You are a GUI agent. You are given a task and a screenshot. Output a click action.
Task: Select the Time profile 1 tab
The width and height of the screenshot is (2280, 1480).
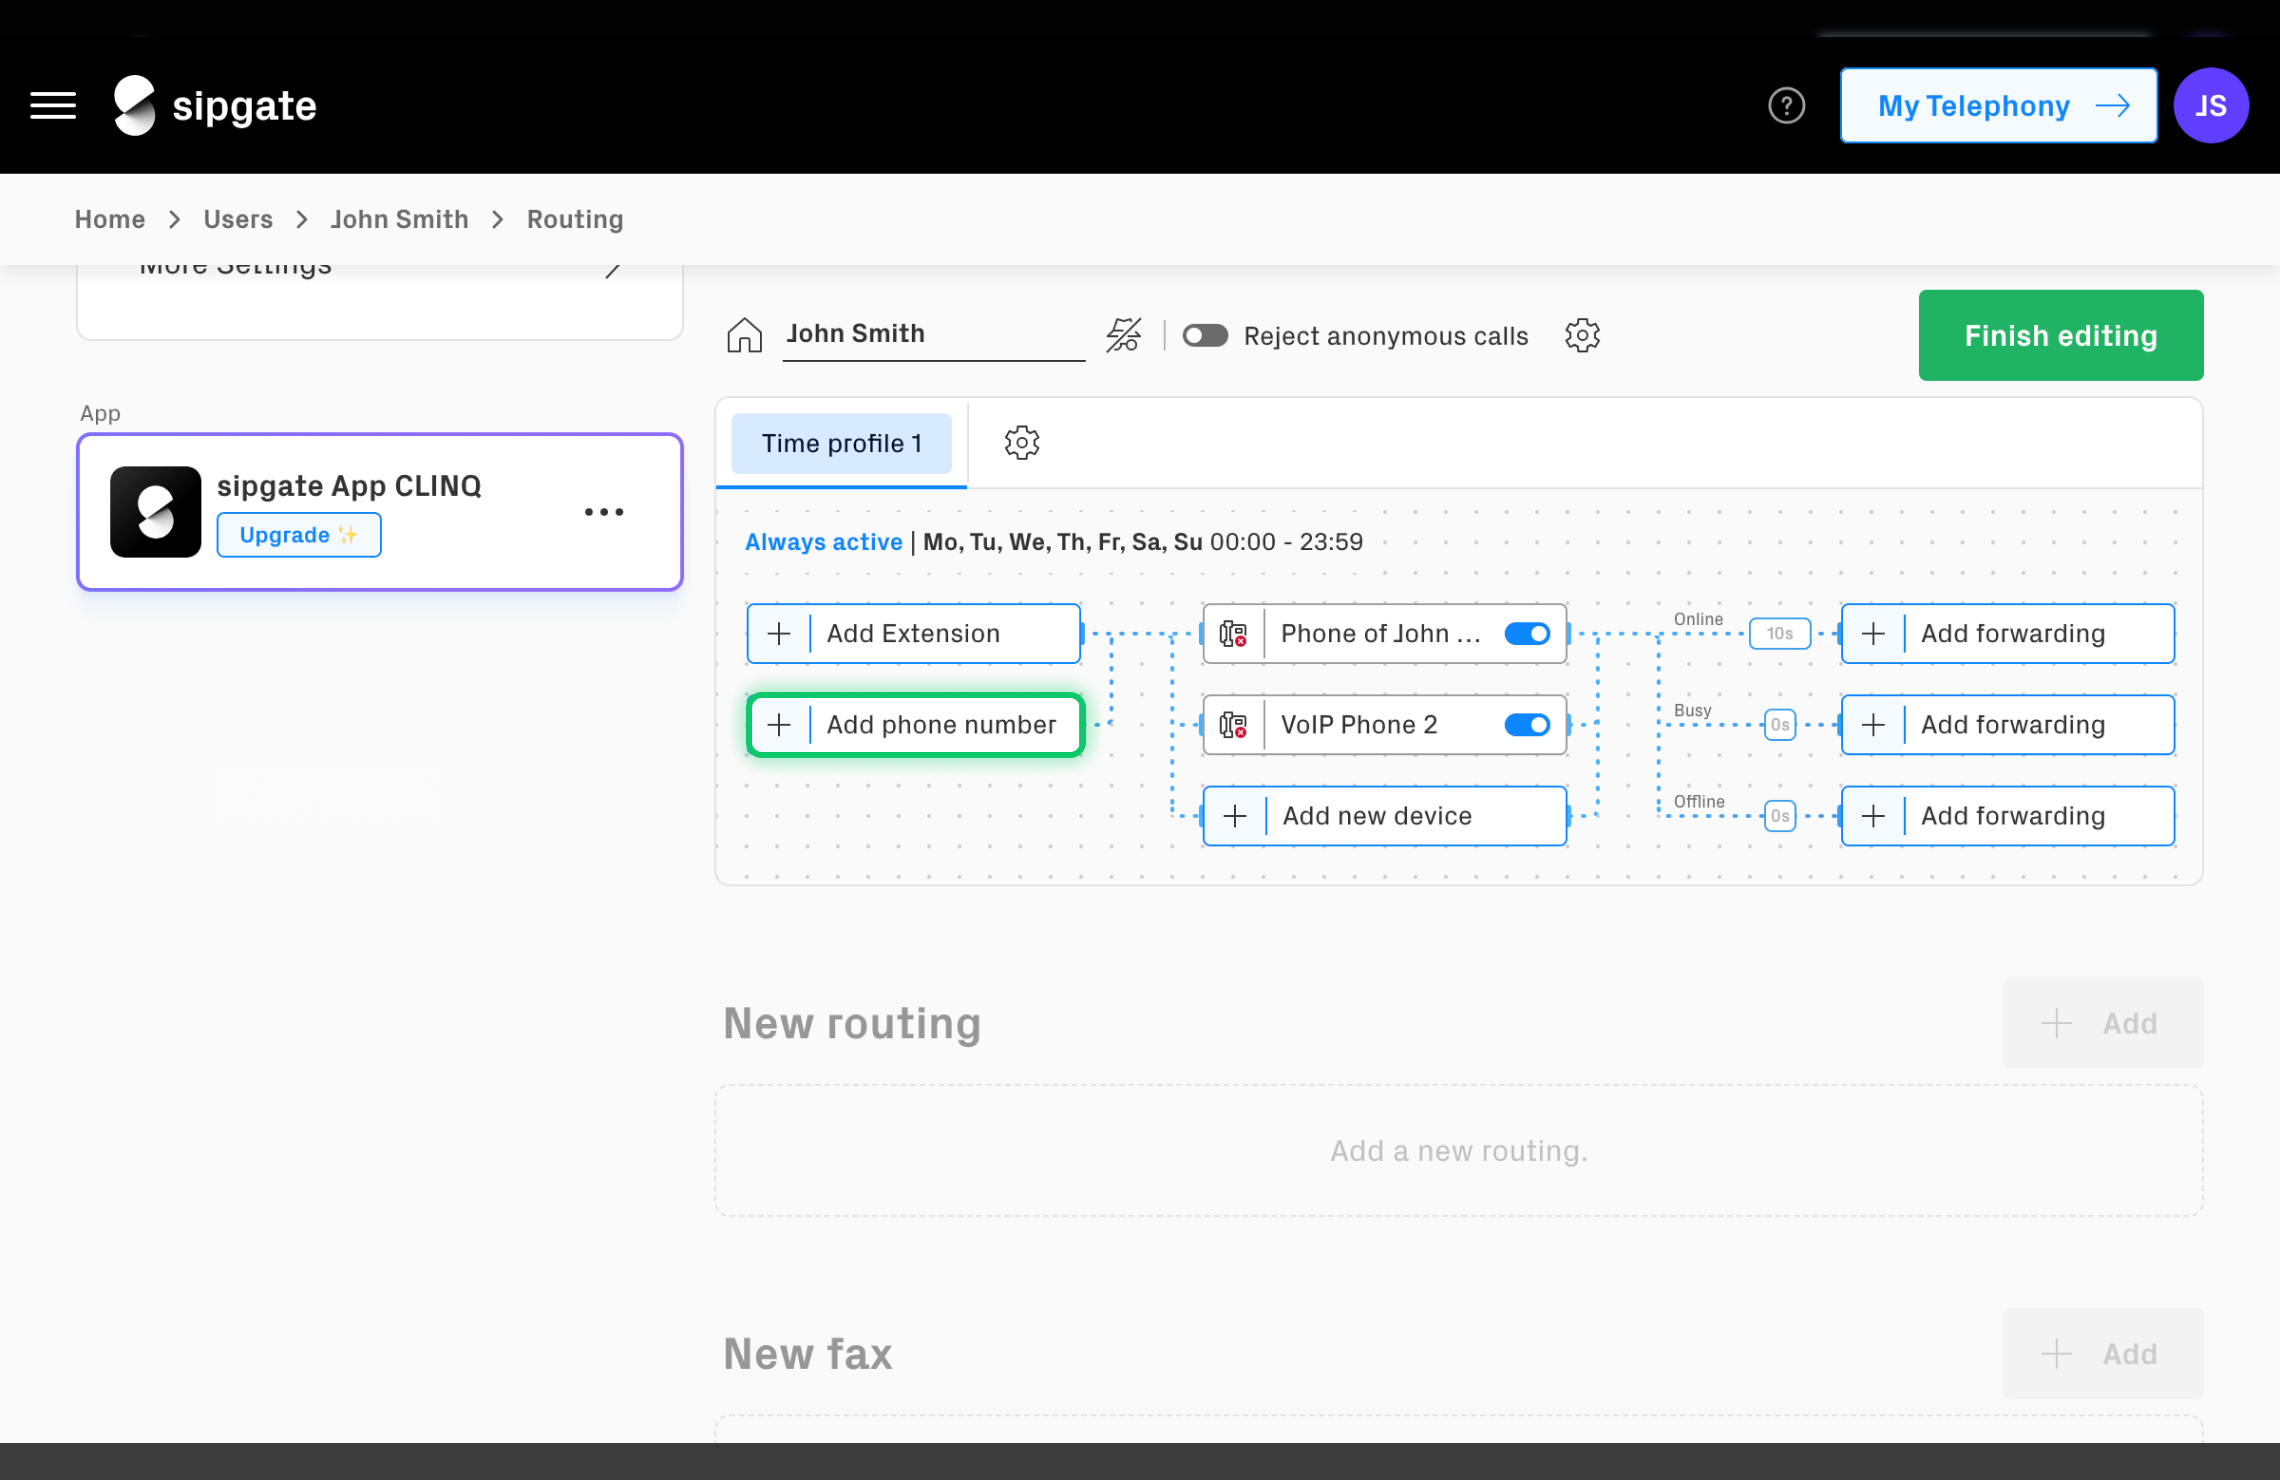coord(841,443)
